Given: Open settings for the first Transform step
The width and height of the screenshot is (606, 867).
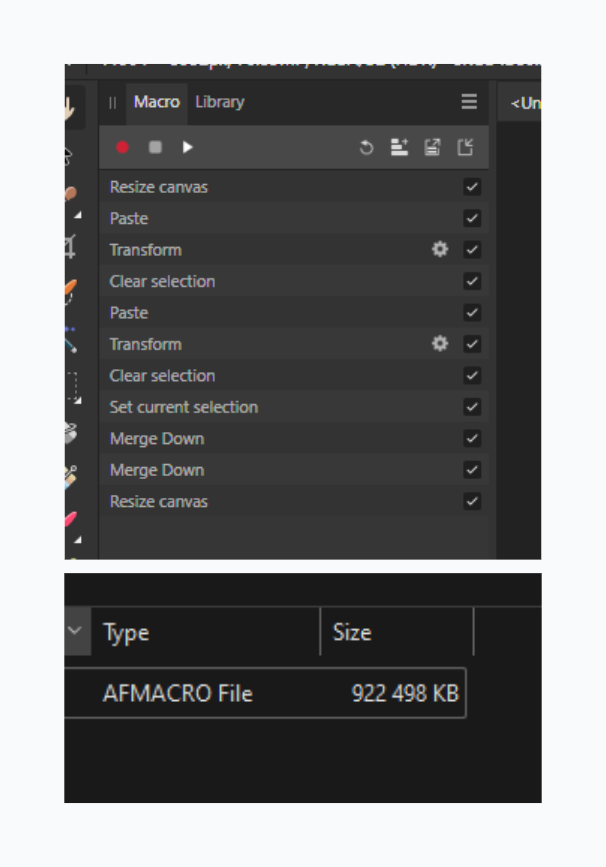Looking at the screenshot, I should click(x=438, y=250).
